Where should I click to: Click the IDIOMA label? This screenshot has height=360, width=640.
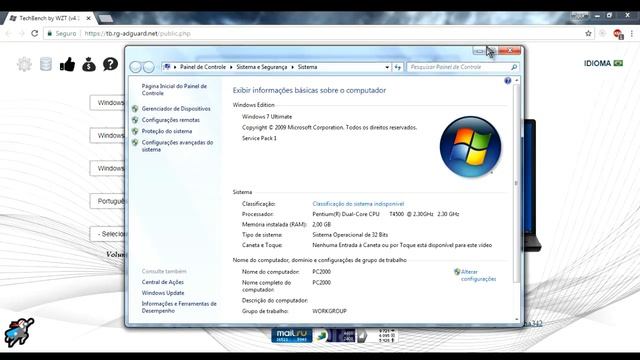(x=598, y=63)
